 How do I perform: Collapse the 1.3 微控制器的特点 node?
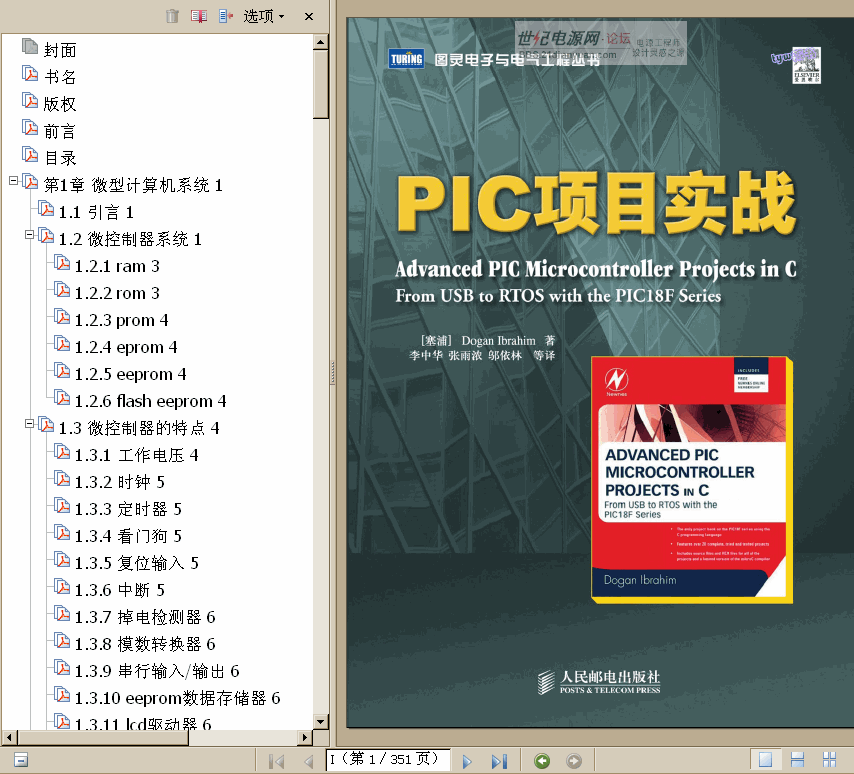[29, 424]
